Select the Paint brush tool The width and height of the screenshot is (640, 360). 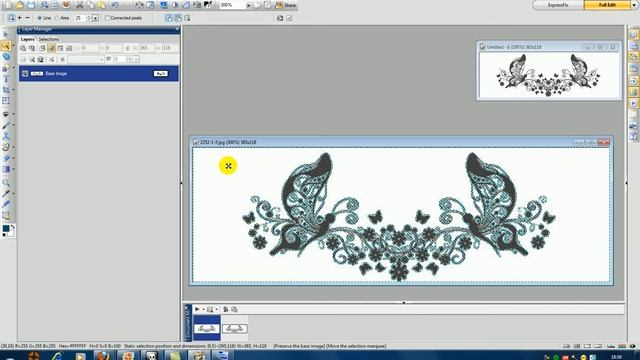coord(6,125)
